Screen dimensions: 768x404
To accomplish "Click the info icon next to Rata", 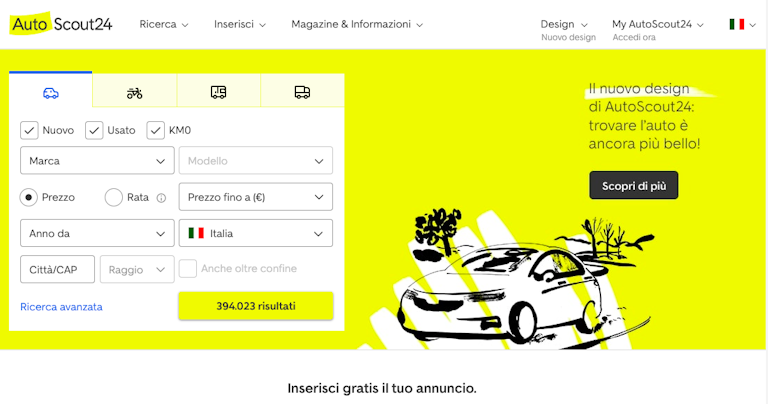I will [161, 198].
